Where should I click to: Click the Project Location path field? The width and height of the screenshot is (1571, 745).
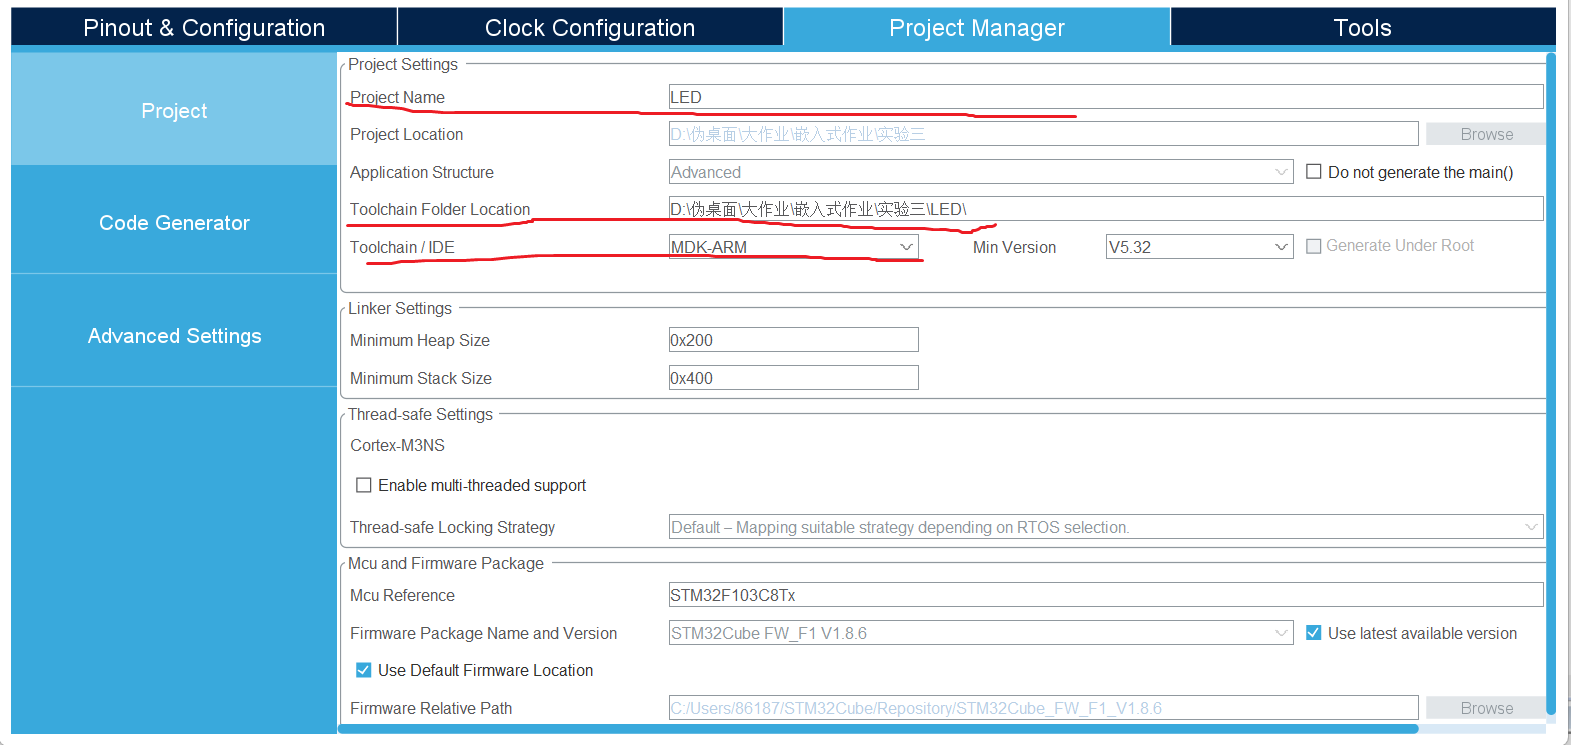(1043, 134)
